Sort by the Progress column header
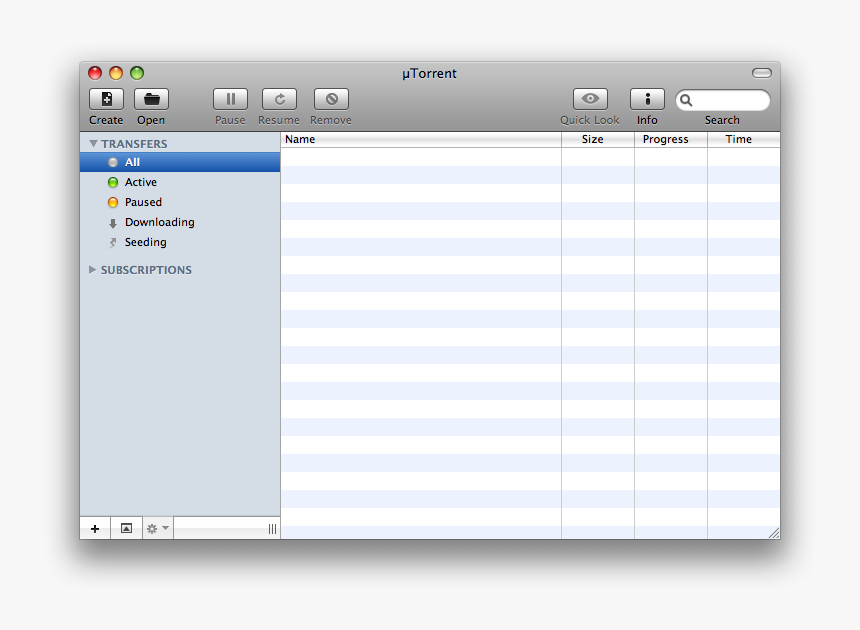 [671, 139]
